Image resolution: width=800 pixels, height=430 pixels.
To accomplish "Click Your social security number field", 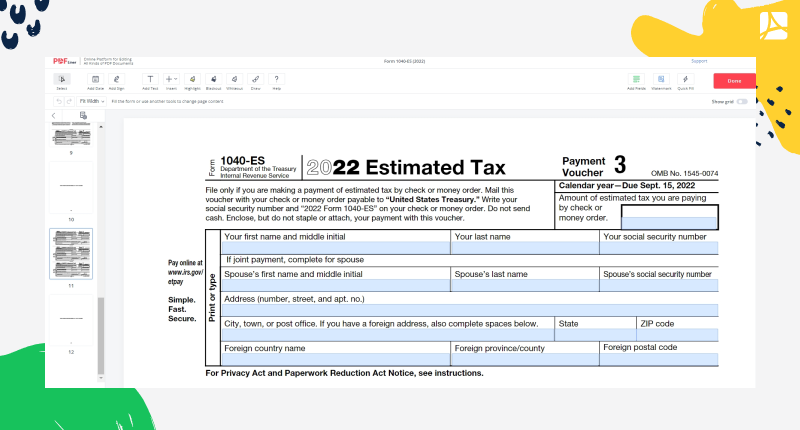I will click(x=659, y=248).
